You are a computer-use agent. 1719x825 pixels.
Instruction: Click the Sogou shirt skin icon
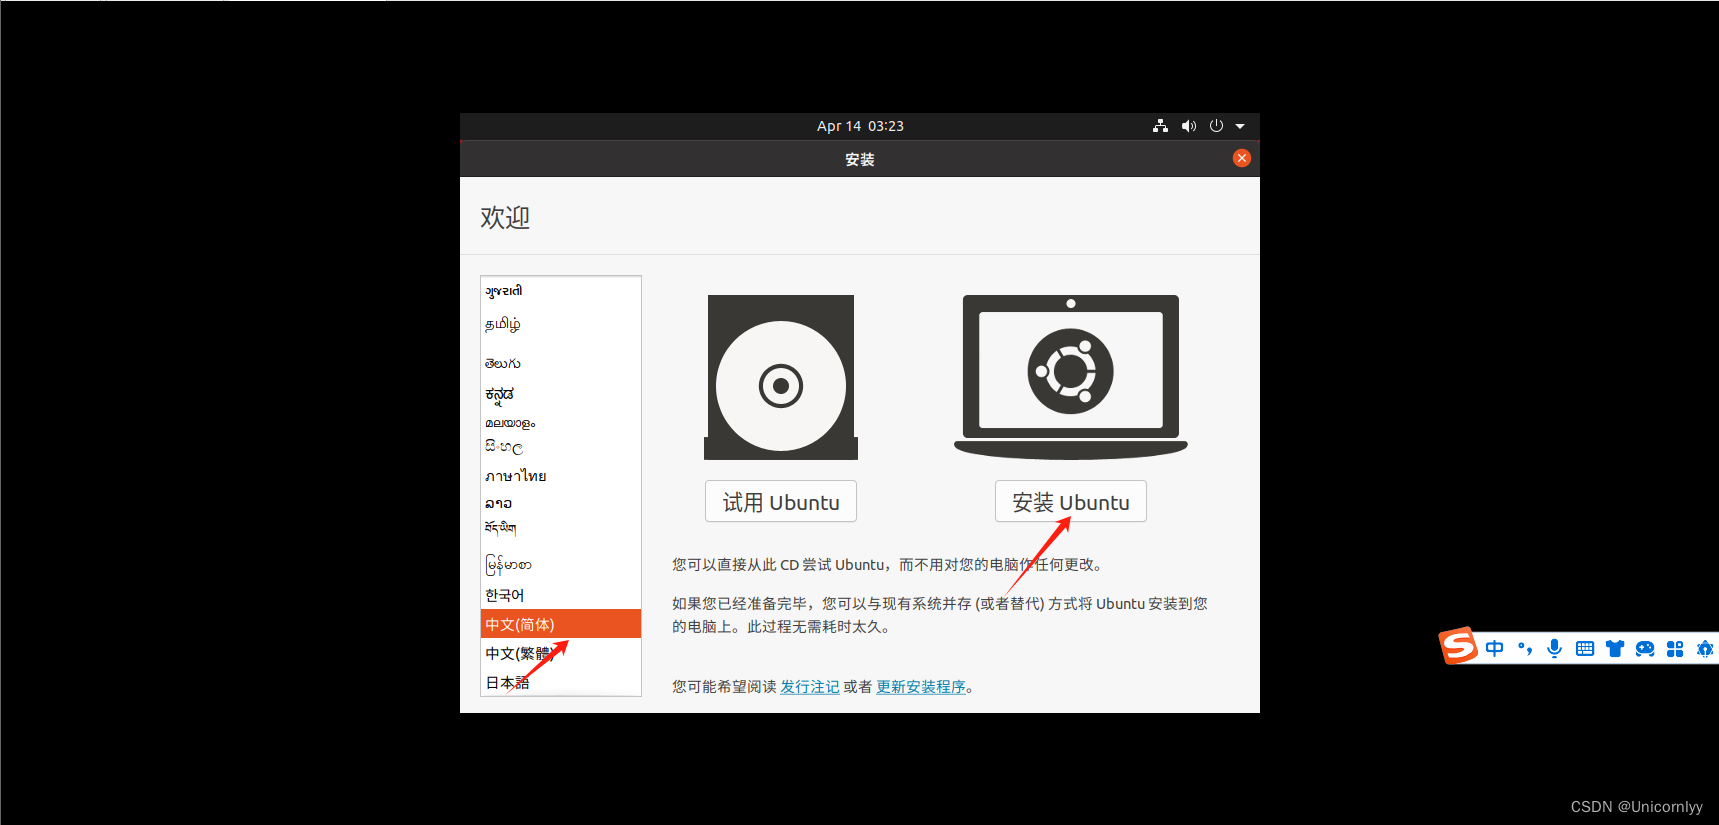pyautogui.click(x=1615, y=648)
